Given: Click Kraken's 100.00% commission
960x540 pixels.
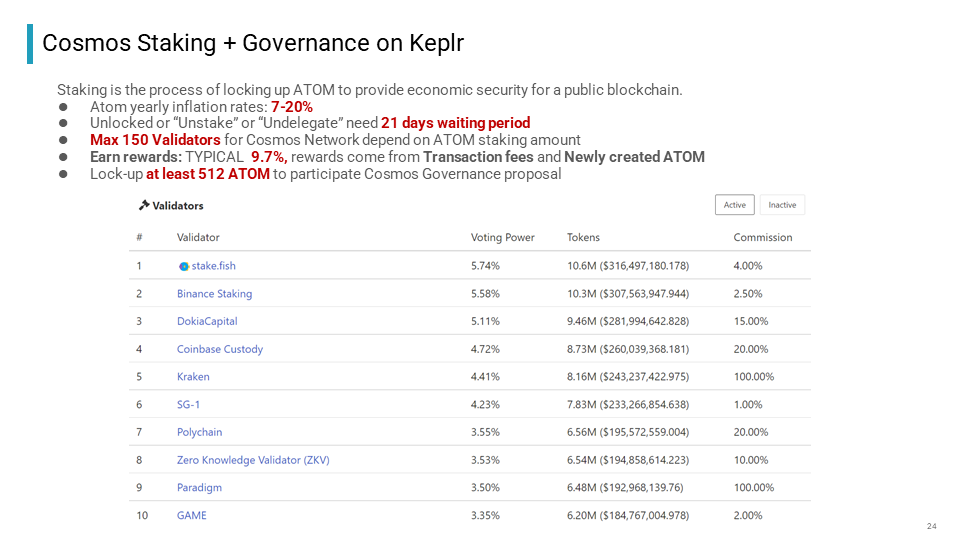Looking at the screenshot, I should pos(754,377).
